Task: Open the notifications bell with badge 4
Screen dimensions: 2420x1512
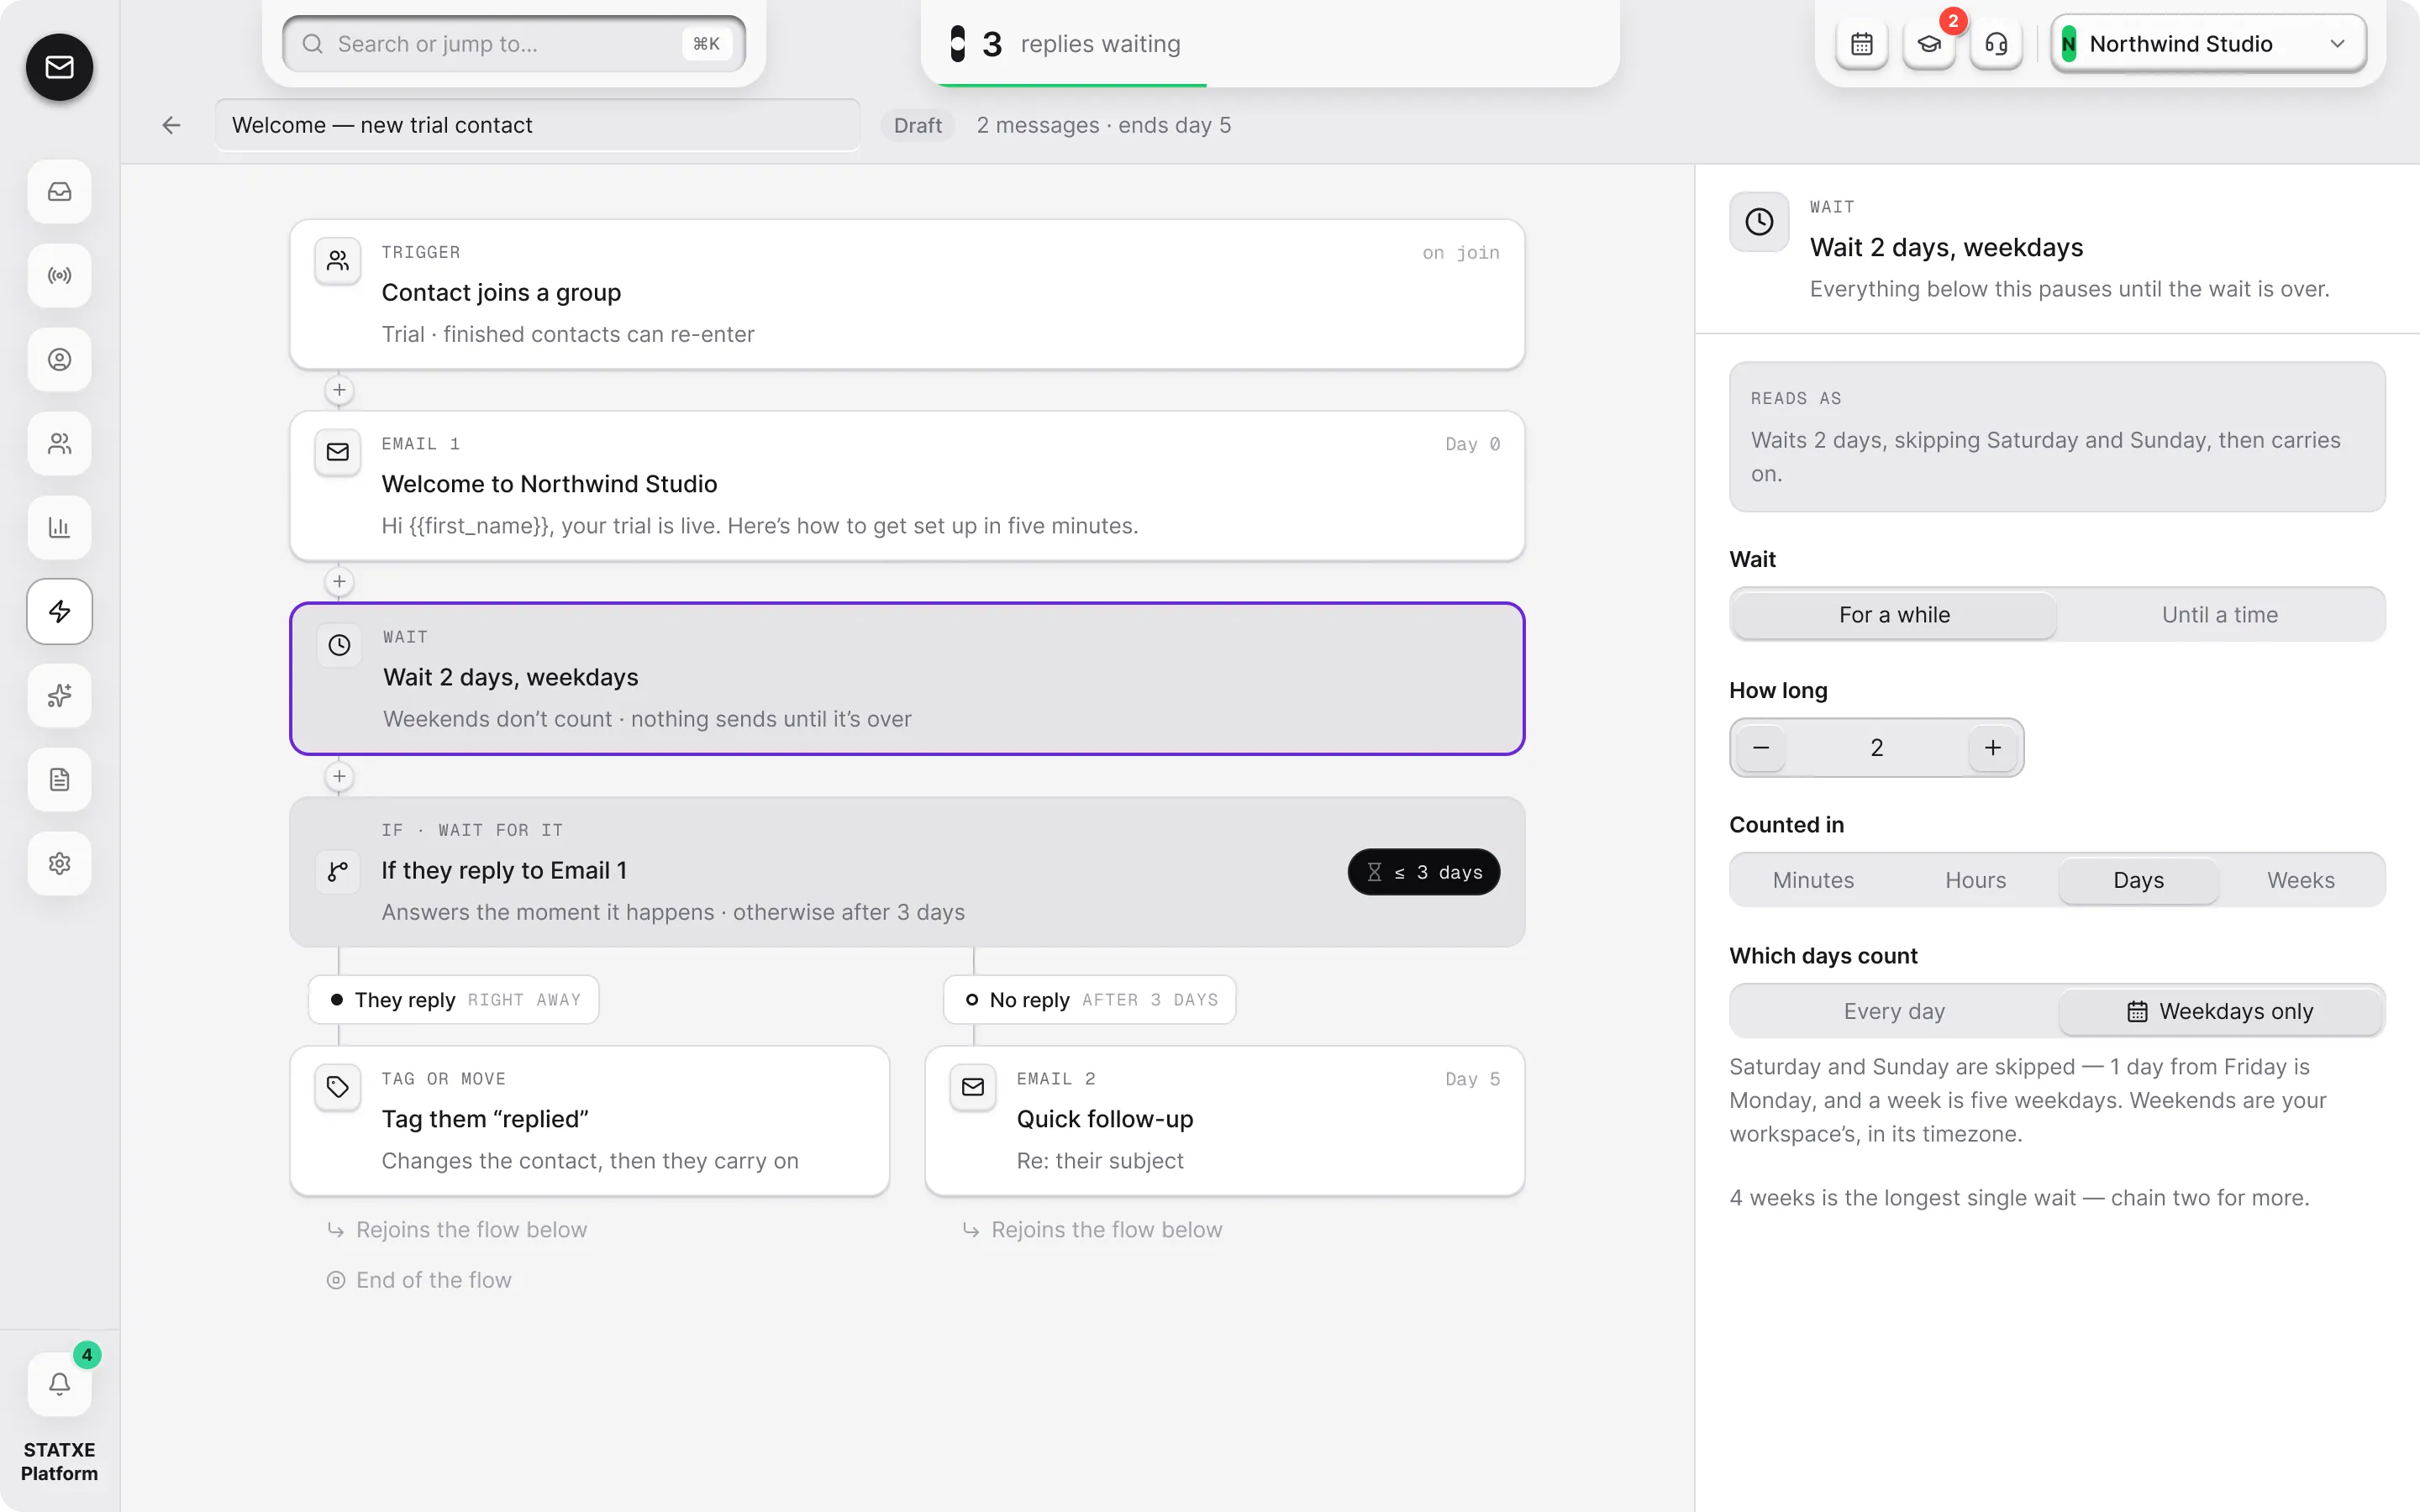Action: [59, 1384]
